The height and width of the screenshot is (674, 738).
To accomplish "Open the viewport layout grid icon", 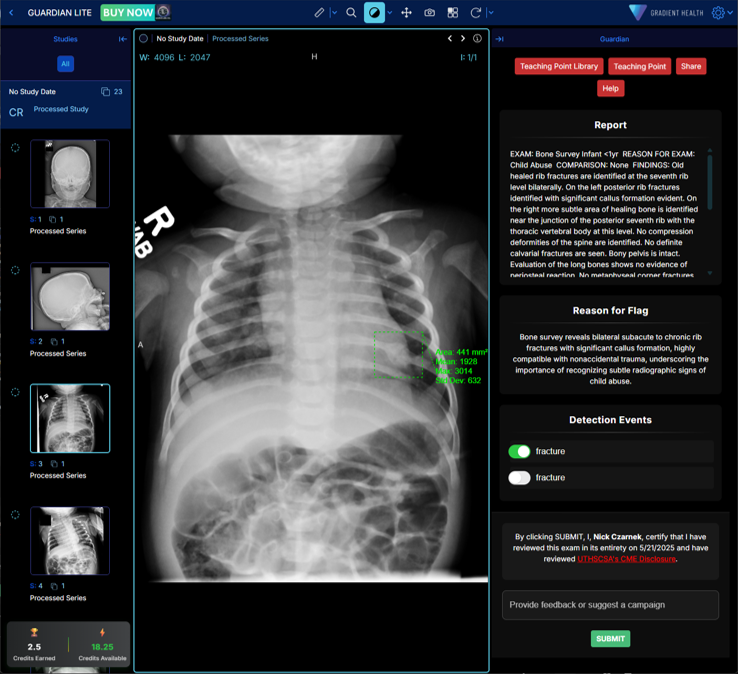I will (x=452, y=13).
